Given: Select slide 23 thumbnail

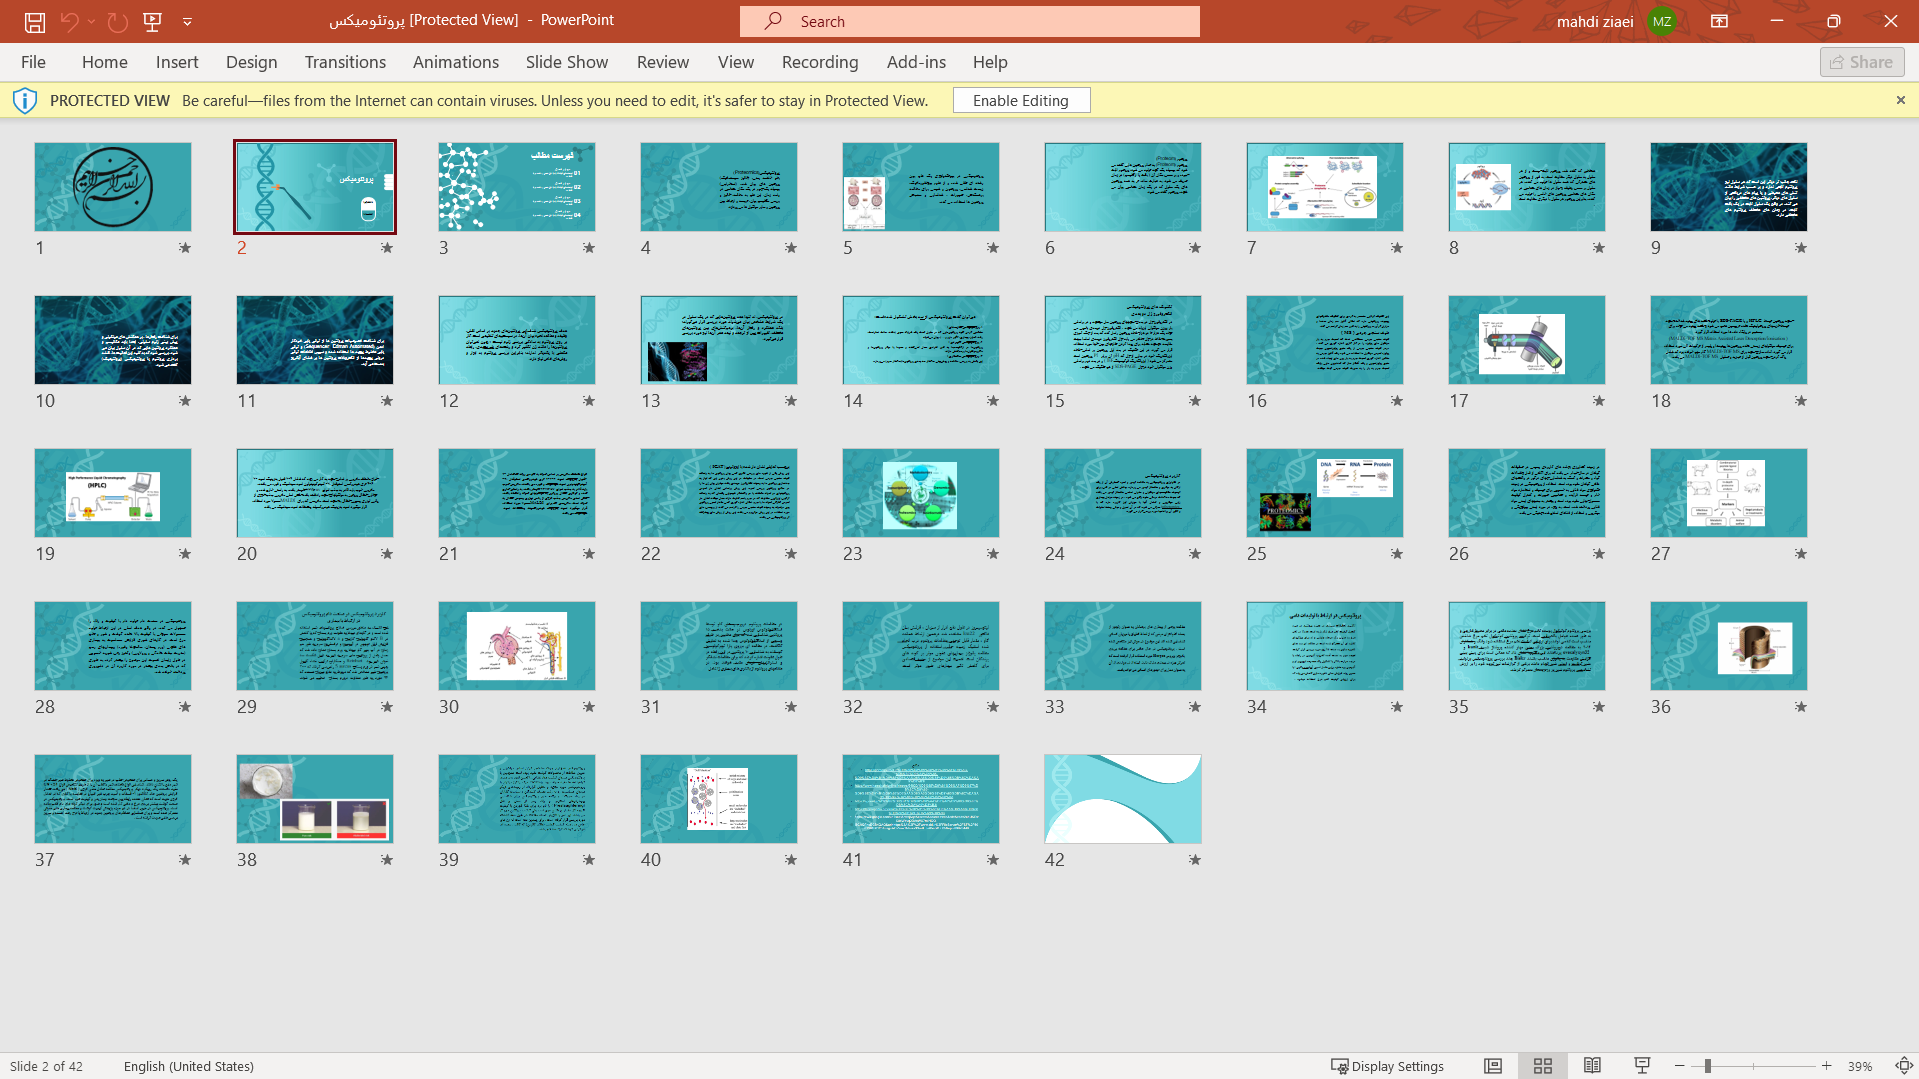Looking at the screenshot, I should coord(921,493).
